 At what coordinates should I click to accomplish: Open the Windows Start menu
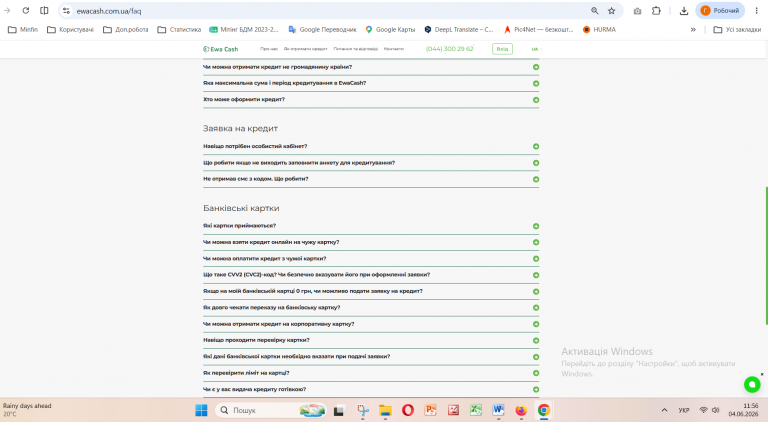201,410
